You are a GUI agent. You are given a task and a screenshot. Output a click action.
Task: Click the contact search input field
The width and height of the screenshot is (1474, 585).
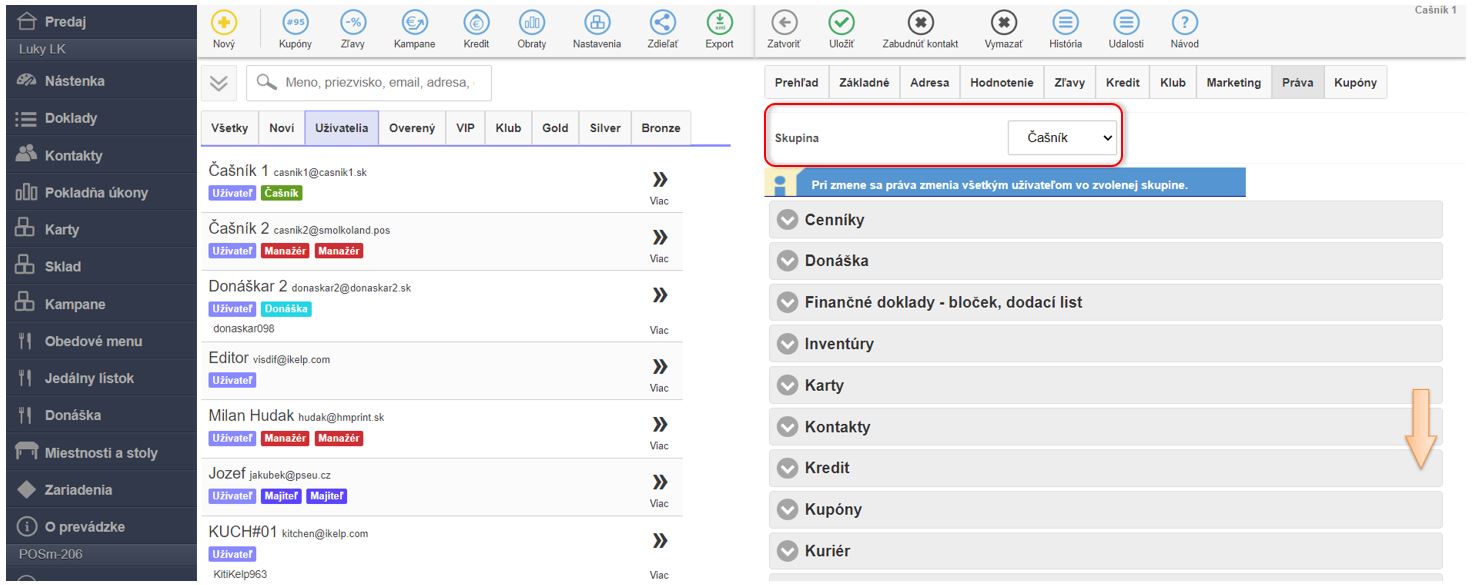380,83
